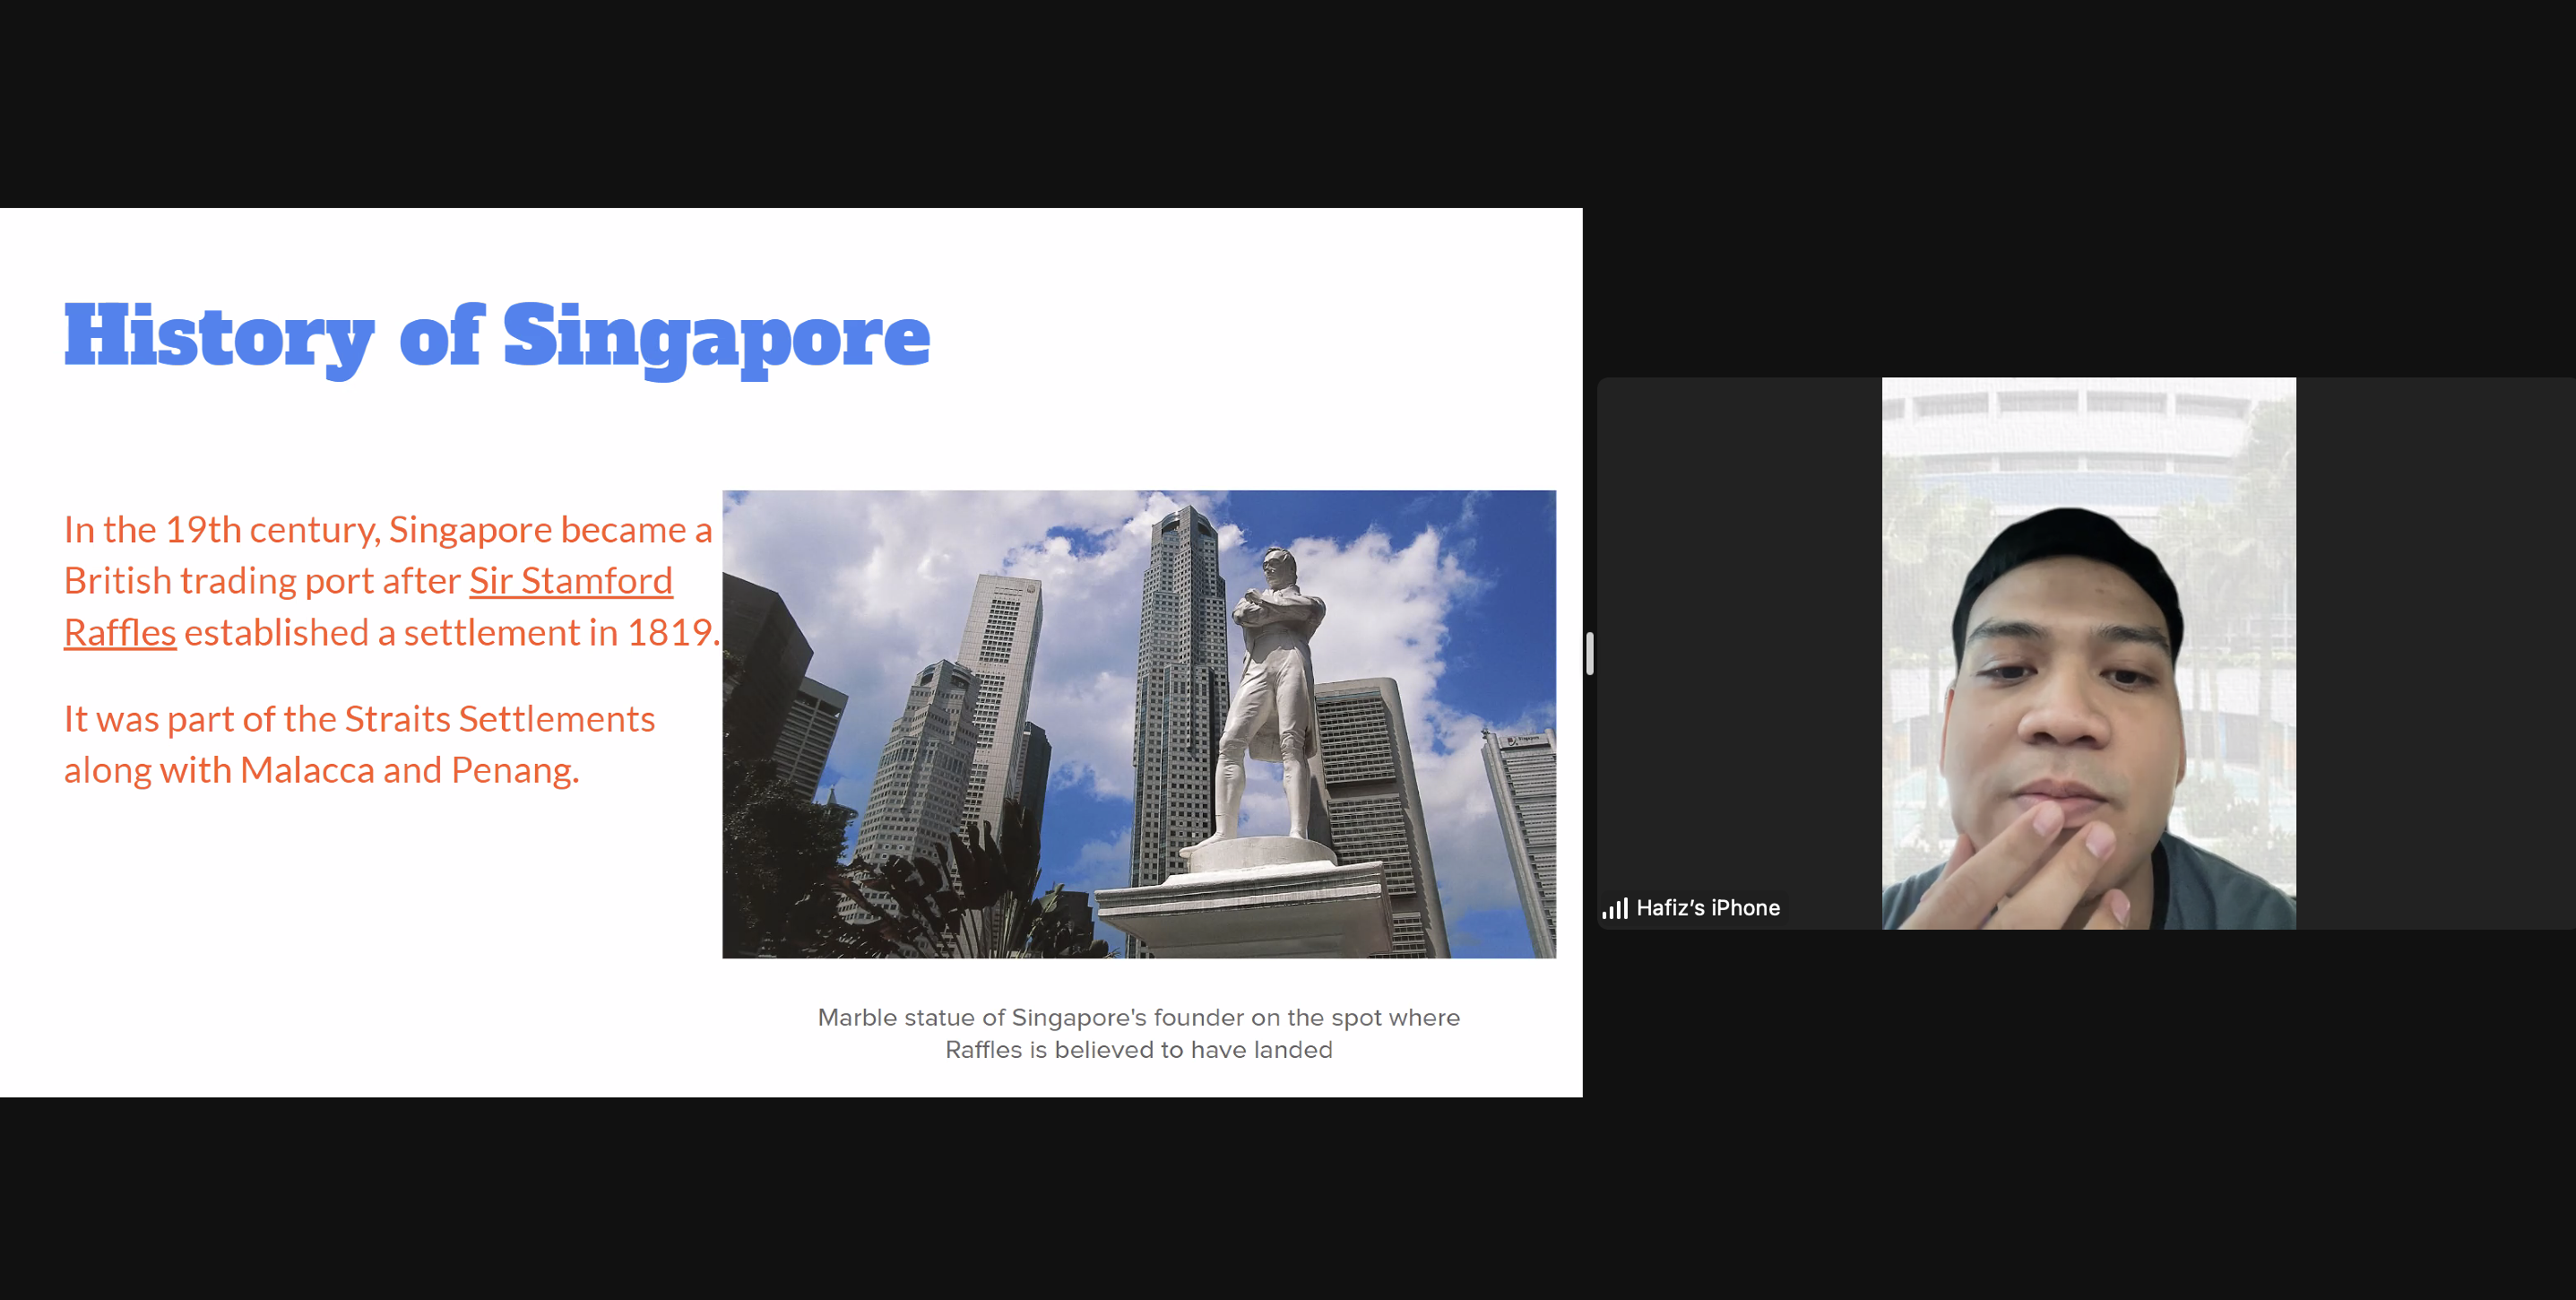Image resolution: width=2576 pixels, height=1300 pixels.
Task: Click the vertical divider handle between slide and video
Action: pyautogui.click(x=1589, y=653)
